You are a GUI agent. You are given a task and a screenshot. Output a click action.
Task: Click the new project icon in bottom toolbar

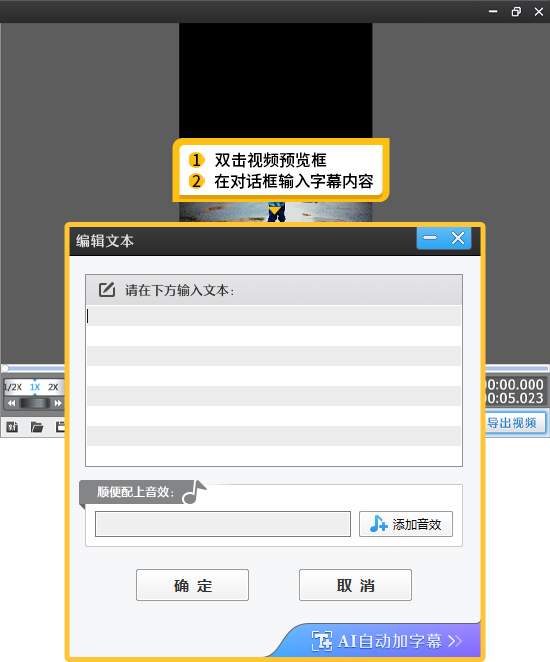click(12, 427)
